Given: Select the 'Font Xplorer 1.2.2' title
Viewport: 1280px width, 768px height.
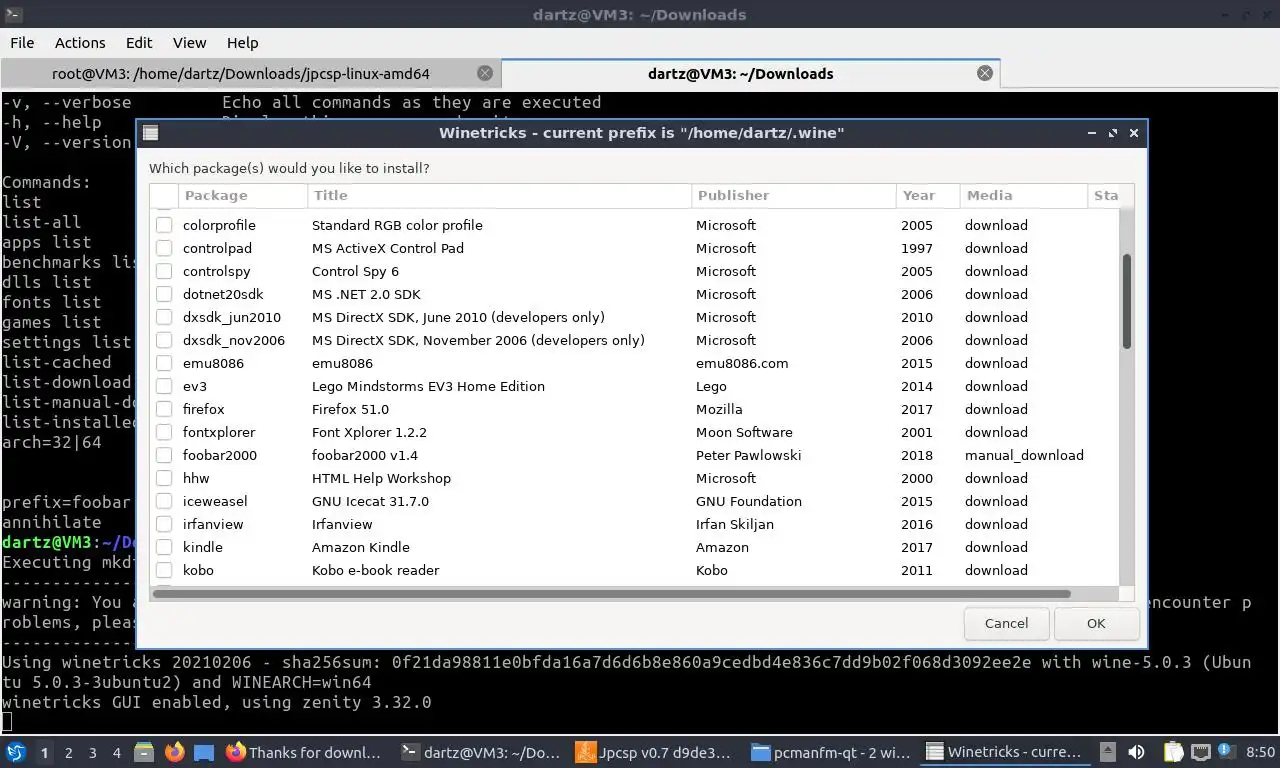Looking at the screenshot, I should (x=369, y=432).
